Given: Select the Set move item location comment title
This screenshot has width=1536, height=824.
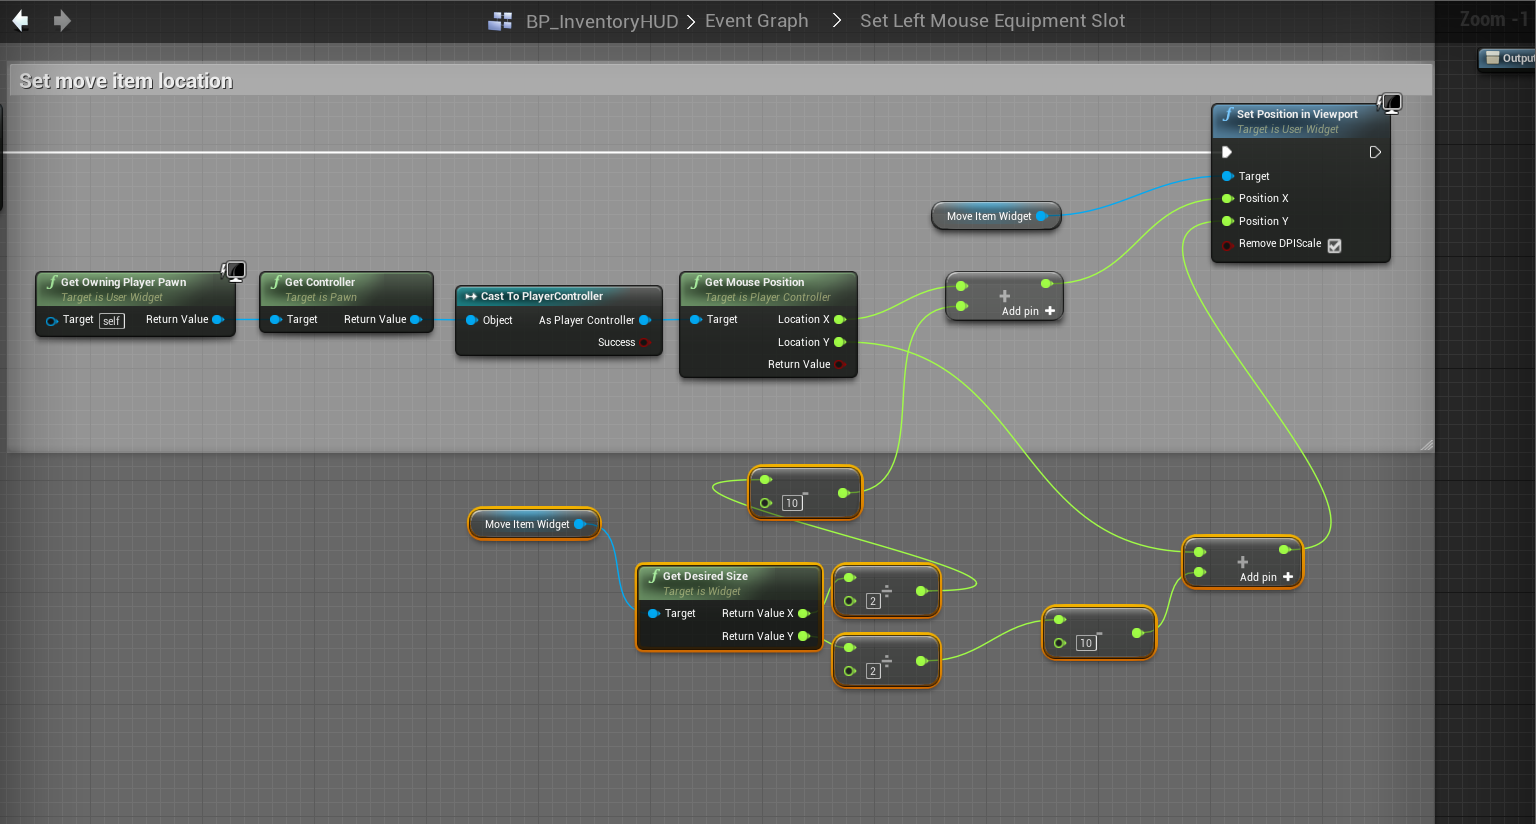Looking at the screenshot, I should point(126,81).
